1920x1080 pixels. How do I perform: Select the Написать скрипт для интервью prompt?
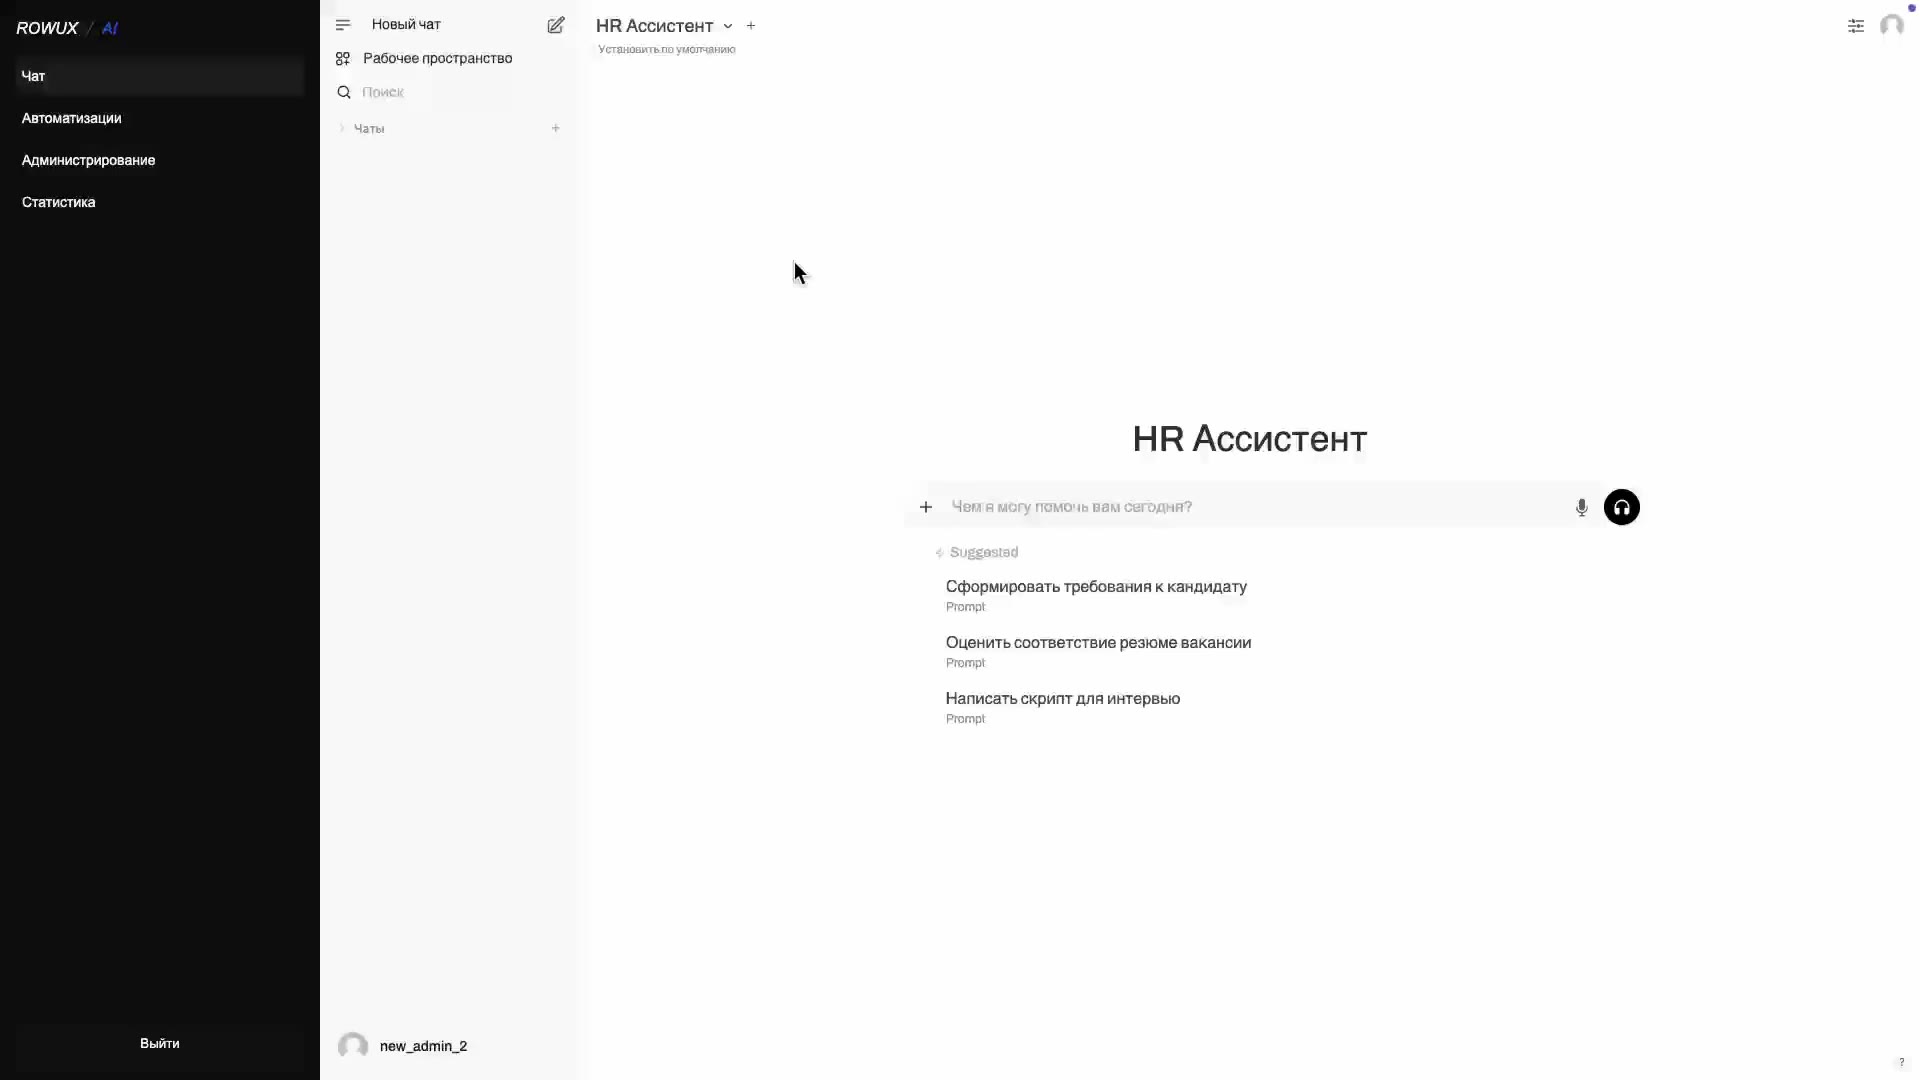tap(1063, 706)
